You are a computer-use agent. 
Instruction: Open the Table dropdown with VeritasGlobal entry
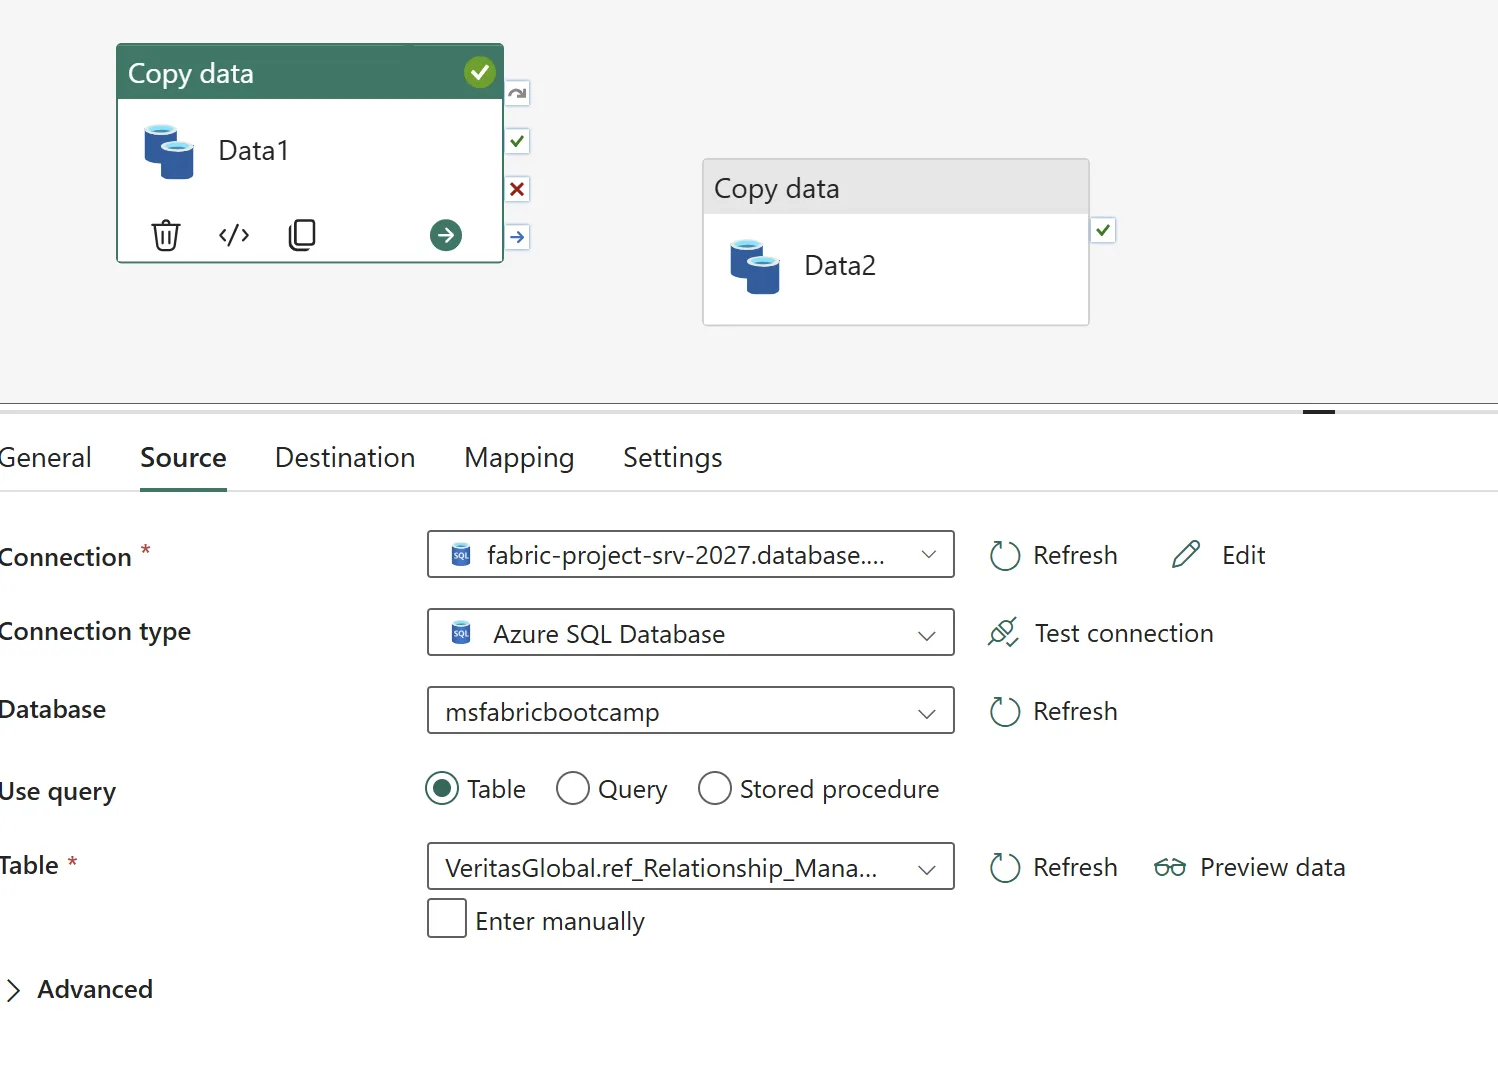coord(691,866)
